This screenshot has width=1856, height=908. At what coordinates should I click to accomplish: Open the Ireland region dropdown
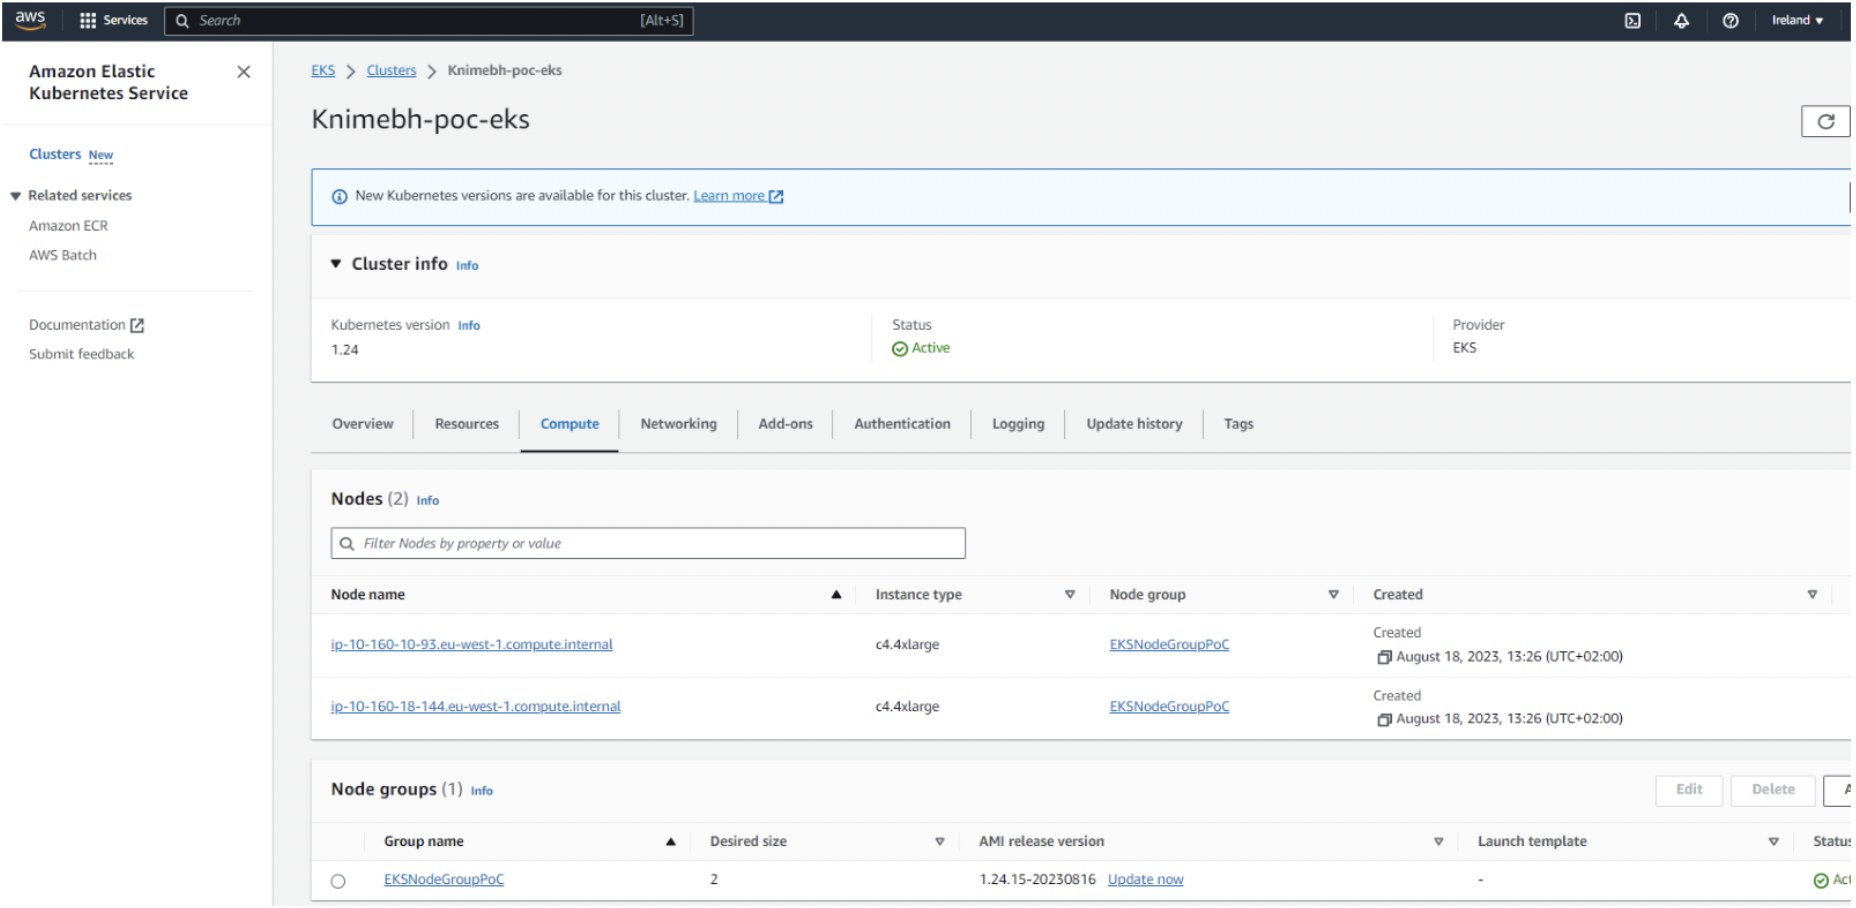coord(1797,20)
